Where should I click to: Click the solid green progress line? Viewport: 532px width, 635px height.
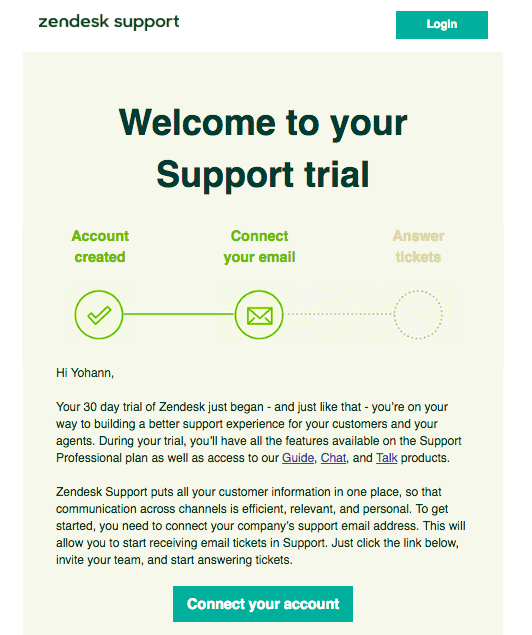click(x=179, y=314)
